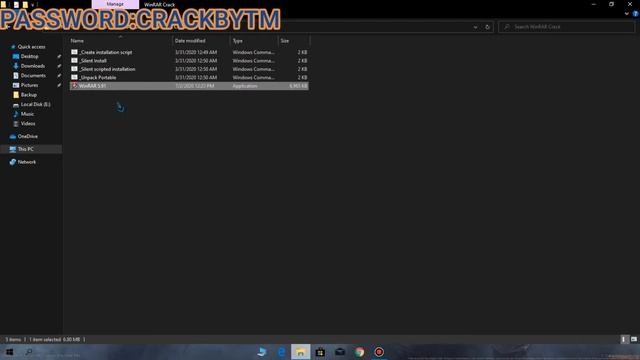Open Documents in the sidebar
The width and height of the screenshot is (640, 360).
[x=33, y=76]
